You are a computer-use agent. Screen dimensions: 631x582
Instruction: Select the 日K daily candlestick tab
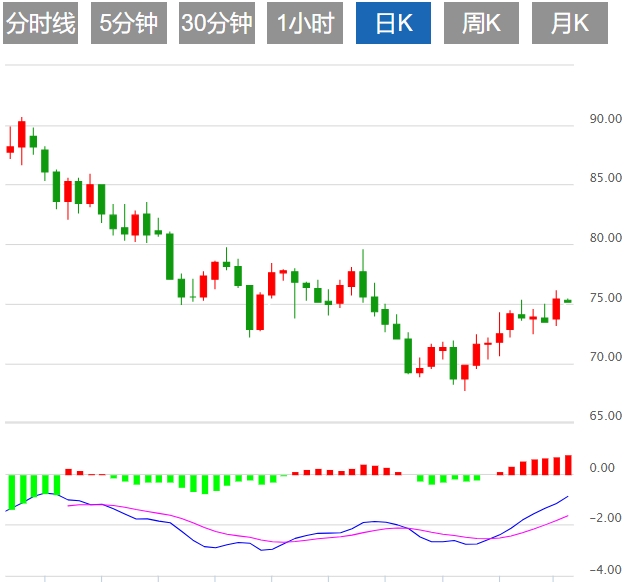[x=393, y=23]
